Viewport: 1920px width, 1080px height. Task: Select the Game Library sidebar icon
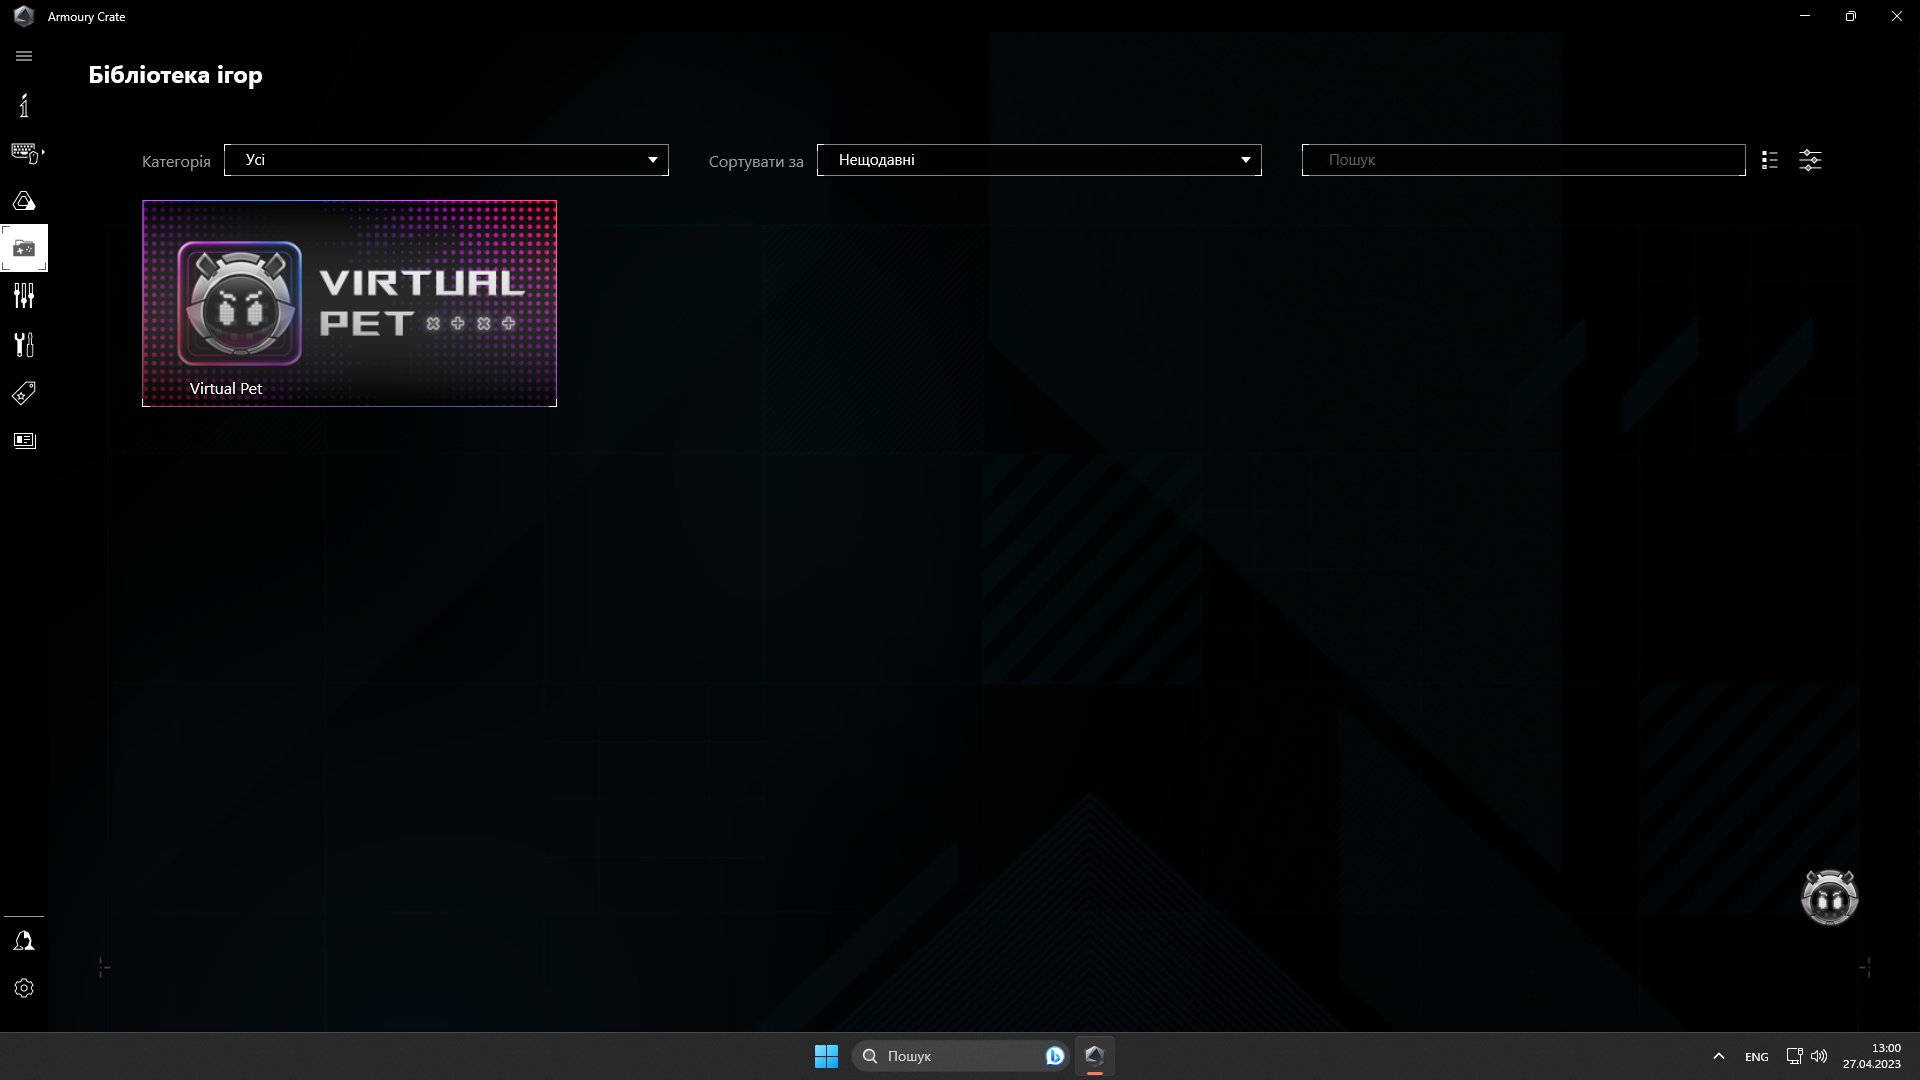click(24, 248)
